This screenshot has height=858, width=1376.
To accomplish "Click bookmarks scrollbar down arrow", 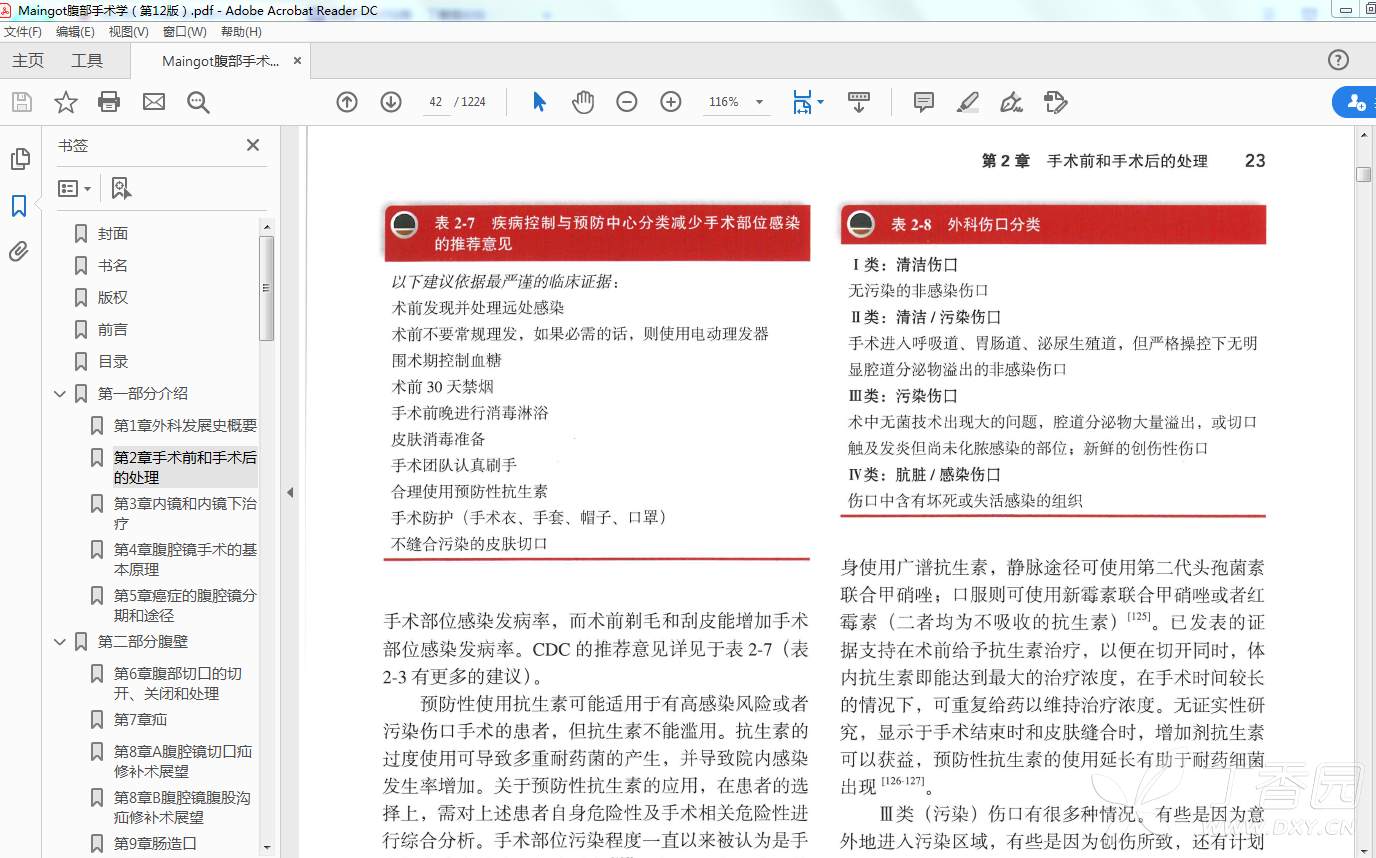I will click(x=266, y=848).
